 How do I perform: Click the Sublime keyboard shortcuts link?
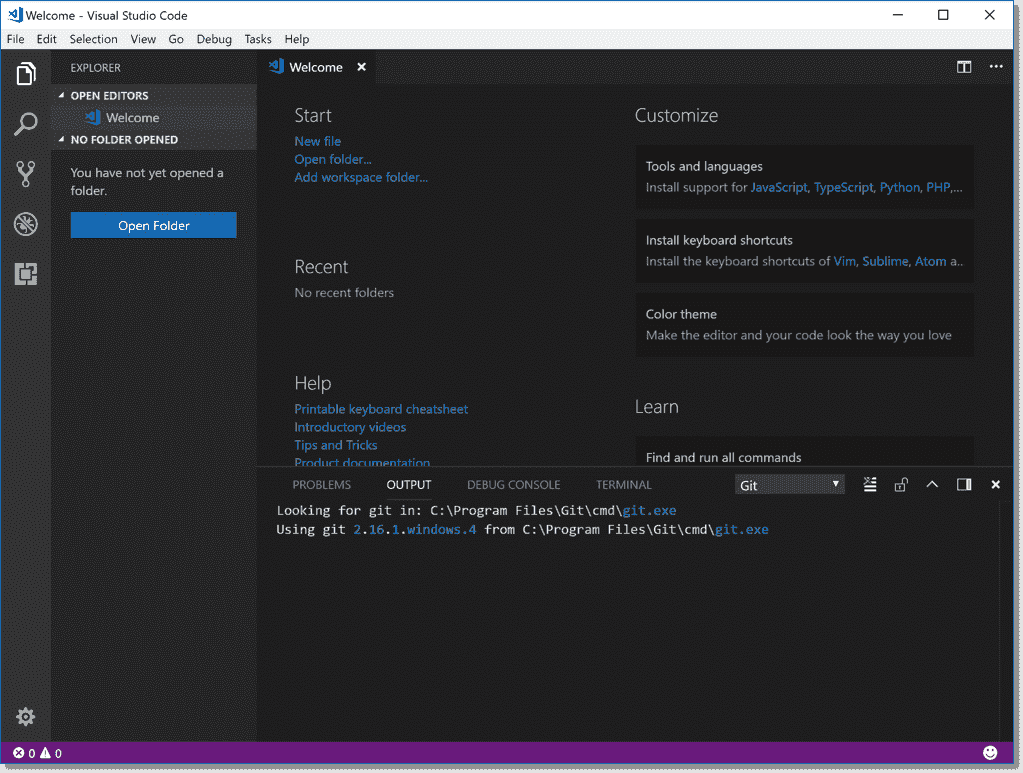click(885, 261)
